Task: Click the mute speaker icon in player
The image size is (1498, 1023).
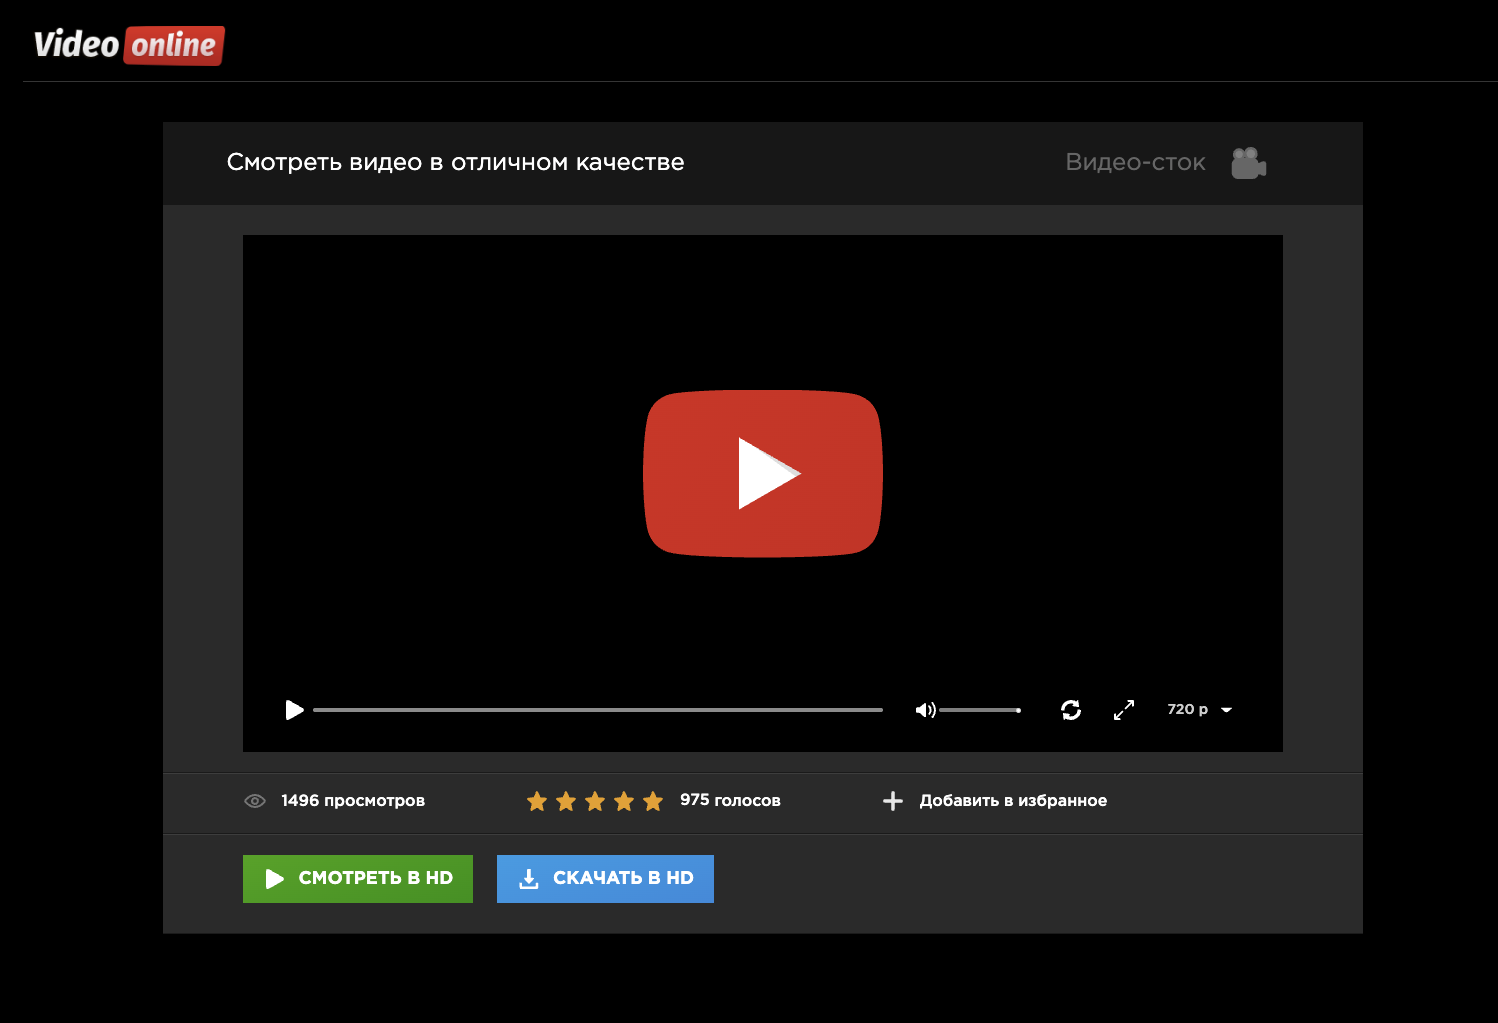Action: pyautogui.click(x=925, y=710)
